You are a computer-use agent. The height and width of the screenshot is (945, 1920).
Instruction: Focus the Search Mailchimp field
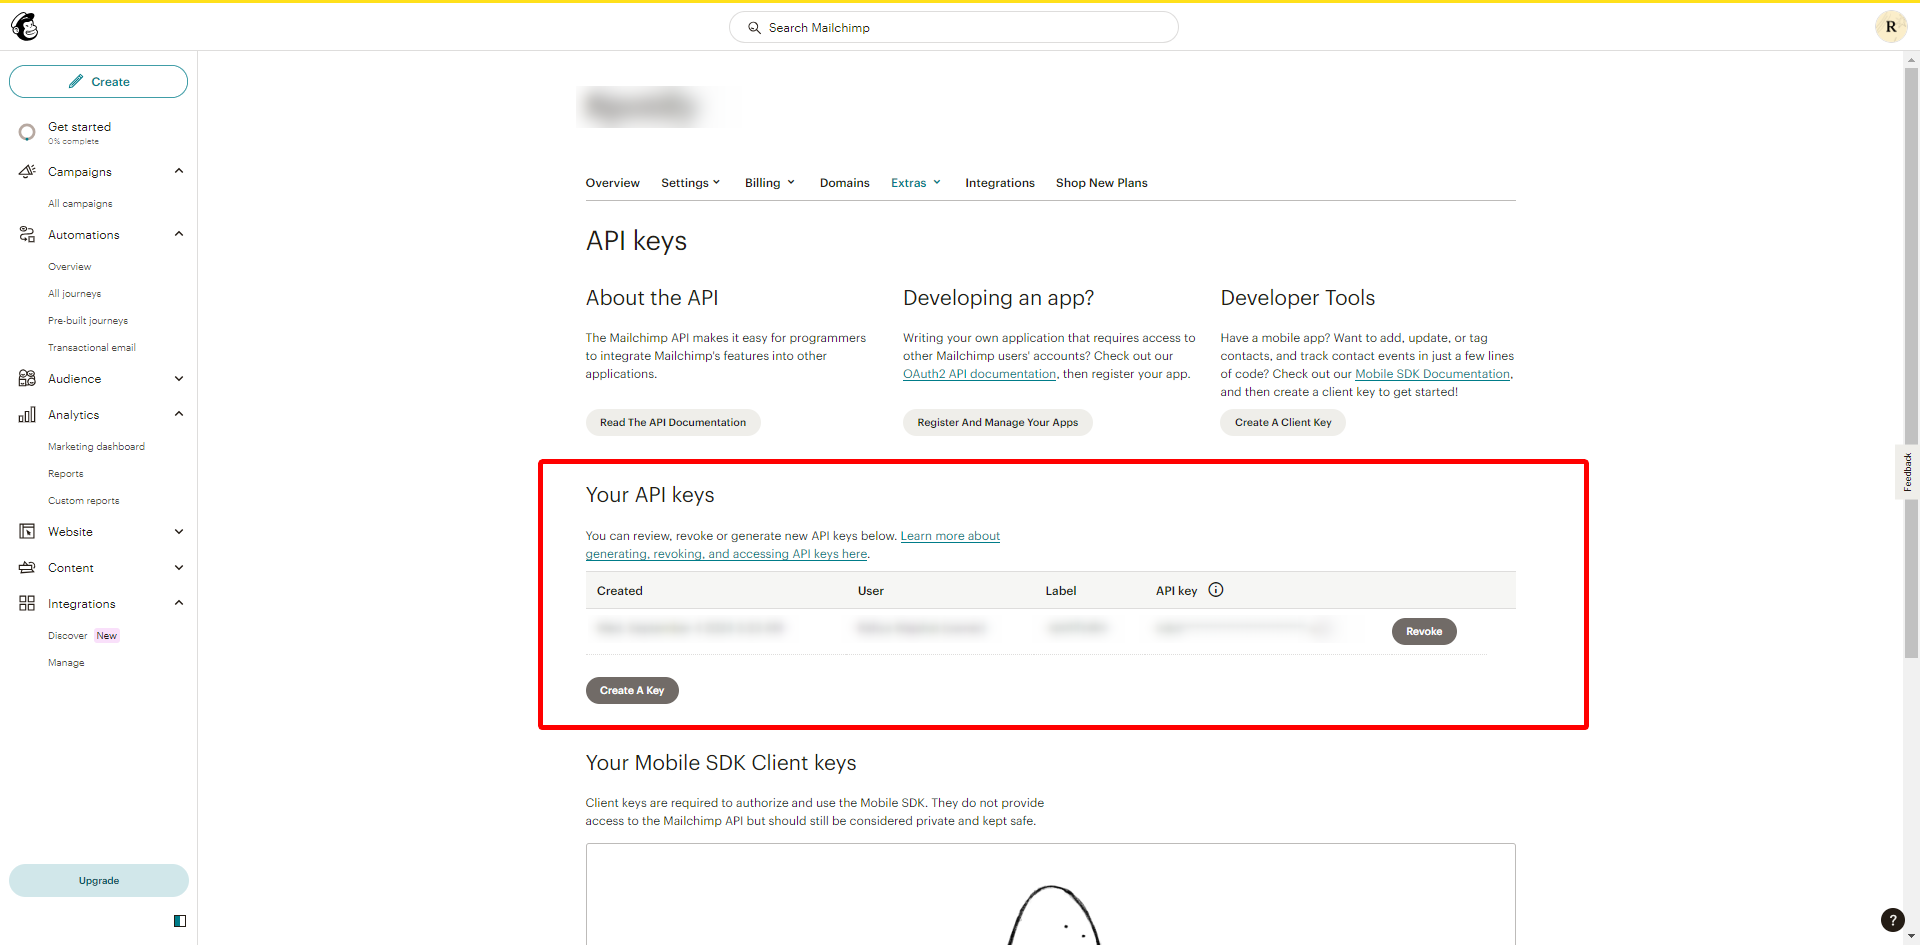pos(954,27)
